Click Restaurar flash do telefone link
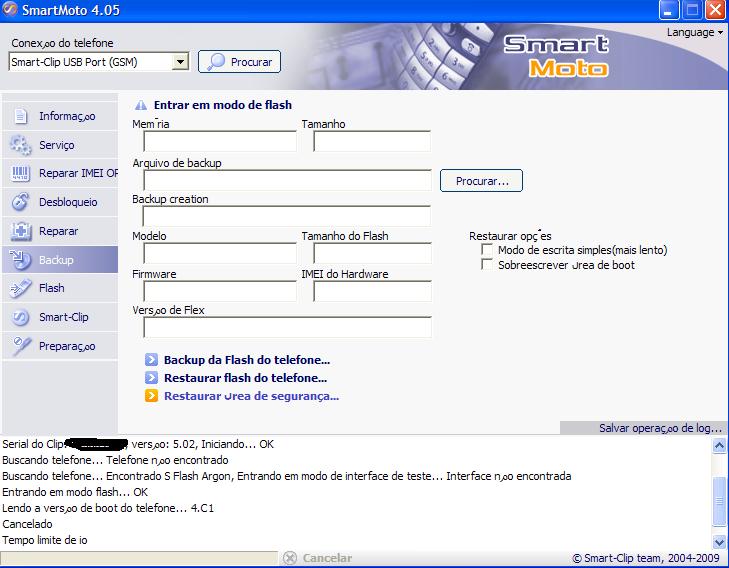The image size is (729, 568). pos(245,378)
